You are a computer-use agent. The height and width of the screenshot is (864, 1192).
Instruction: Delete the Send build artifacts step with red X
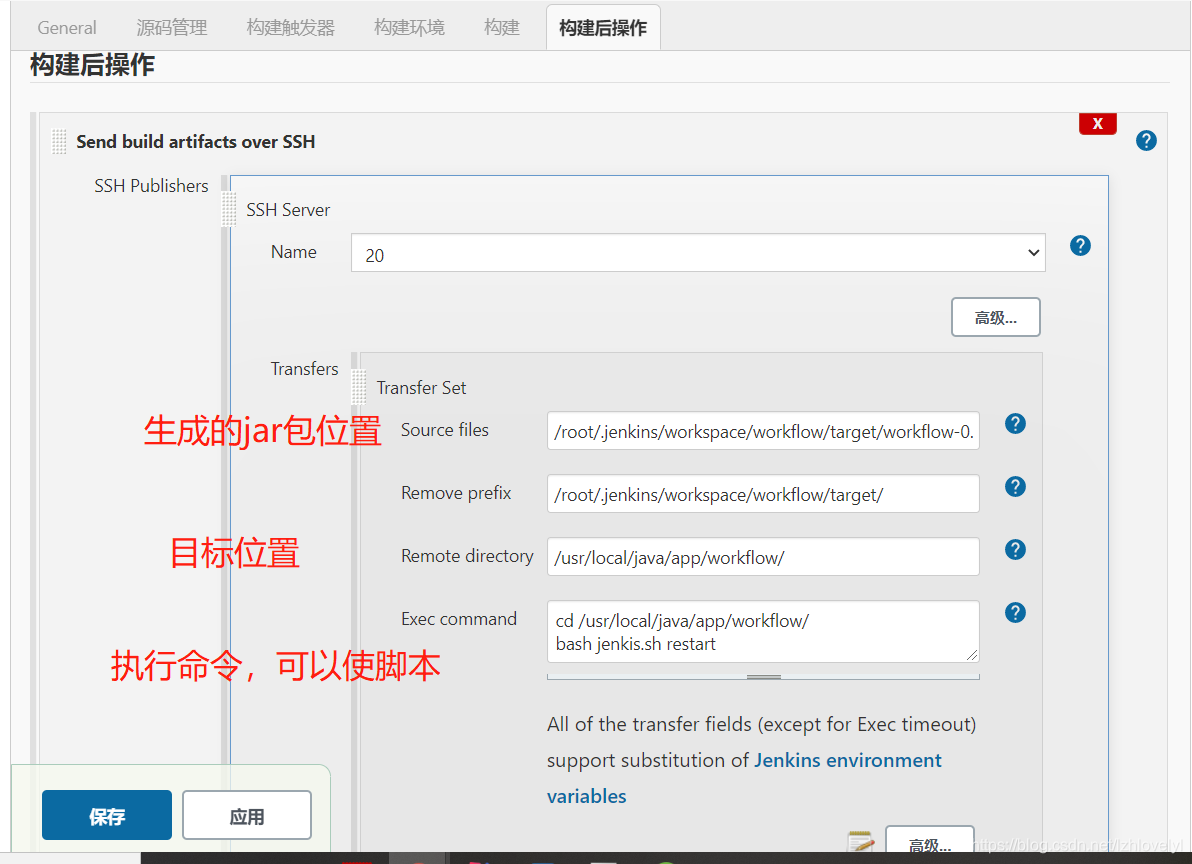(x=1097, y=124)
